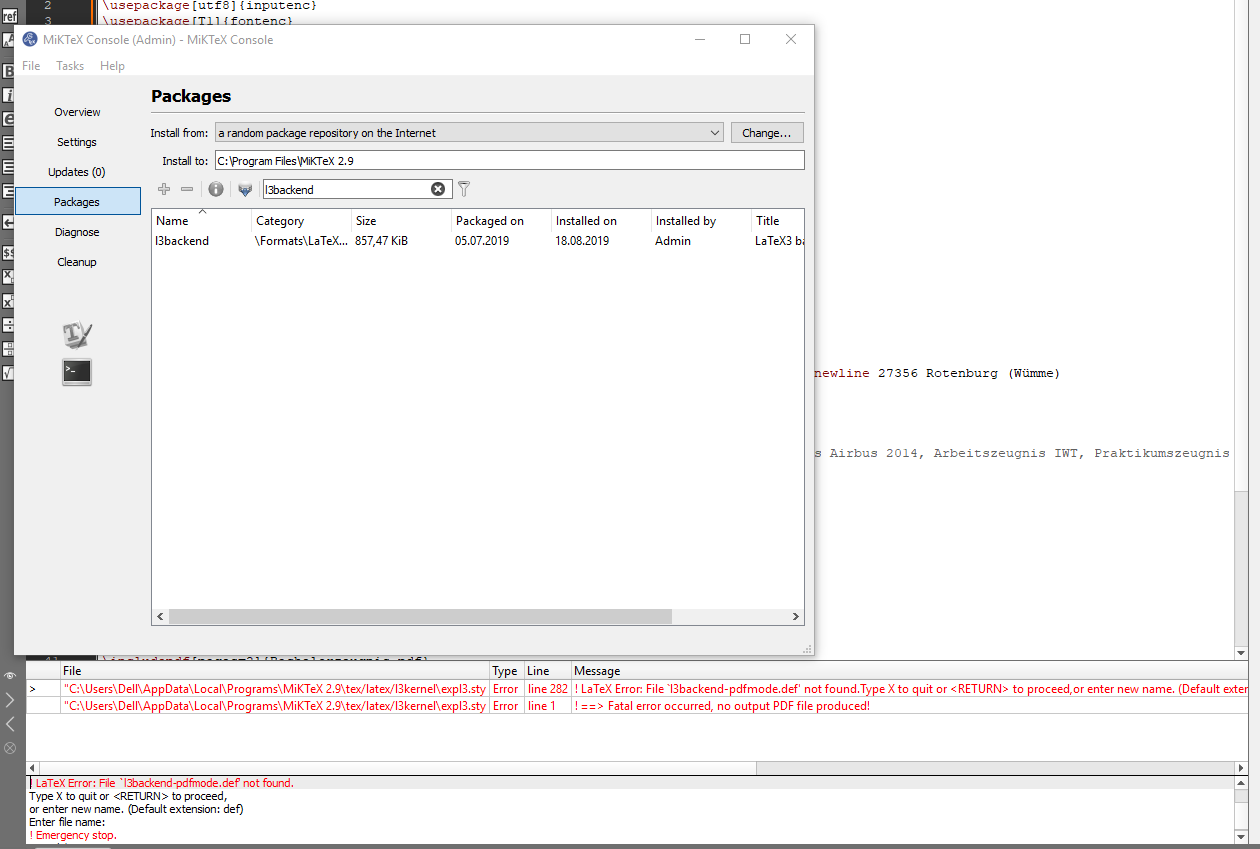The width and height of the screenshot is (1260, 849).
Task: Click the 05.07.2019 packaged date cell
Action: click(x=482, y=241)
